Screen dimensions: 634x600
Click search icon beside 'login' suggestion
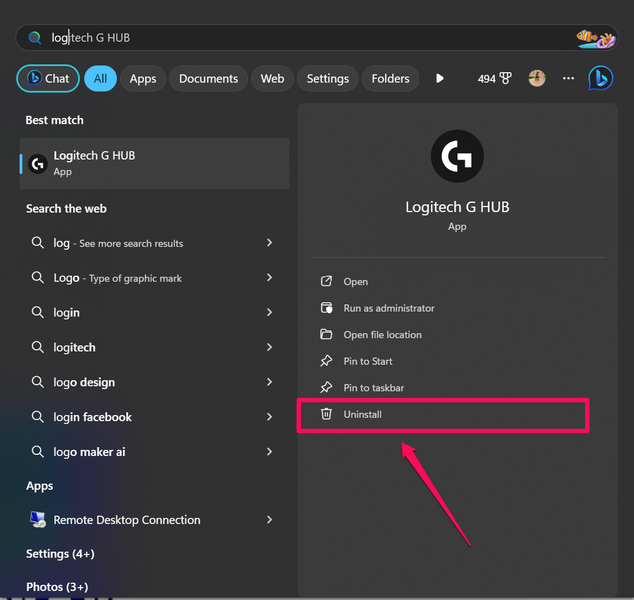coord(38,312)
